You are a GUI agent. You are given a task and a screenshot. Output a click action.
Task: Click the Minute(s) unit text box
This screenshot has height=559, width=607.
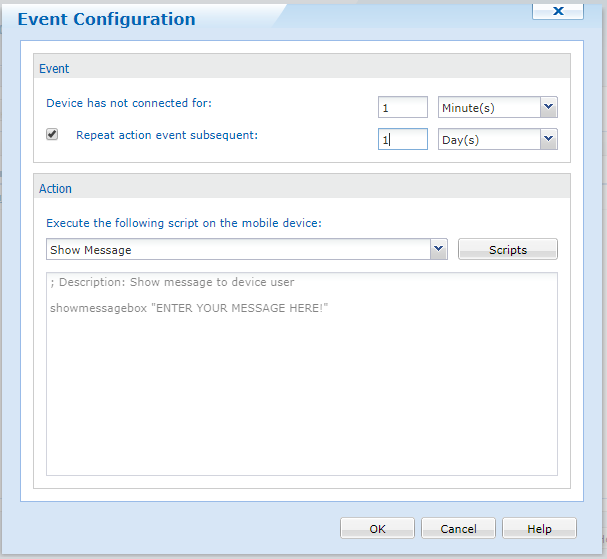pos(488,107)
